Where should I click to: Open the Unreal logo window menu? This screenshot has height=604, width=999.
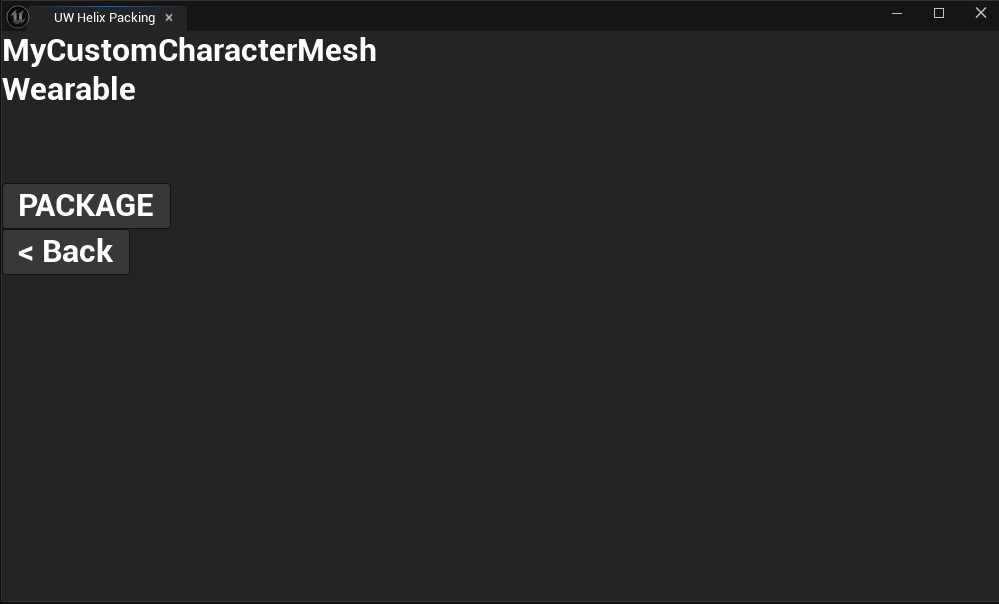[x=18, y=17]
